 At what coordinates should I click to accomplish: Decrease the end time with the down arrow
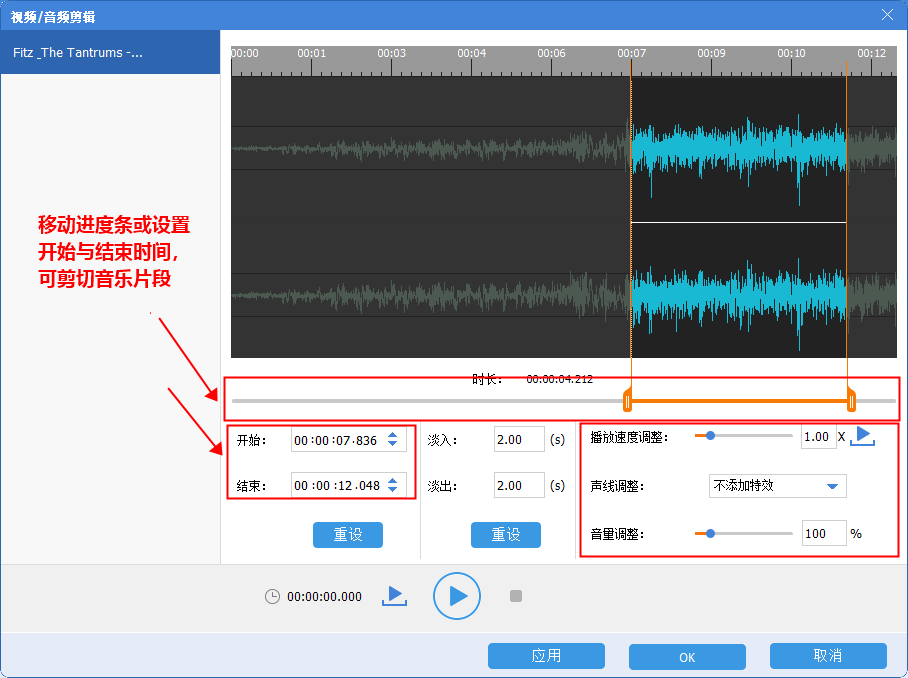393,489
